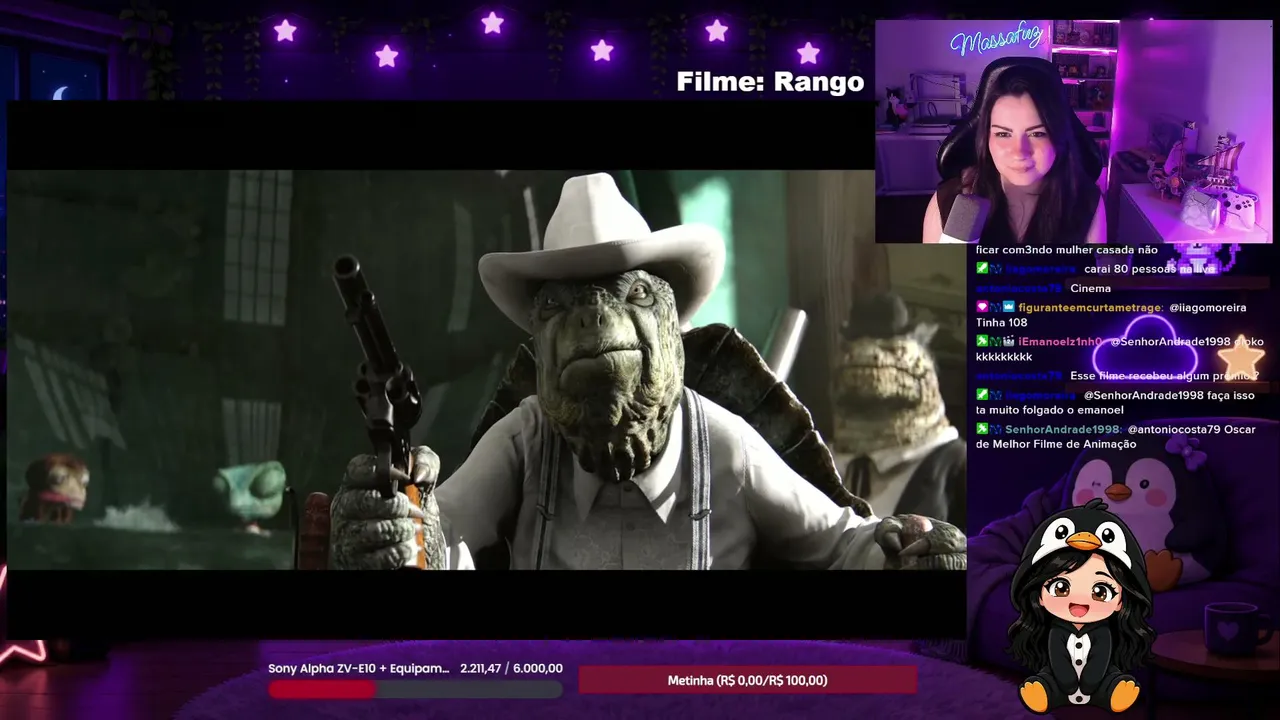The height and width of the screenshot is (720, 1280).
Task: Click the 'carai 80 pessoas na live' message
Action: (x=1150, y=269)
